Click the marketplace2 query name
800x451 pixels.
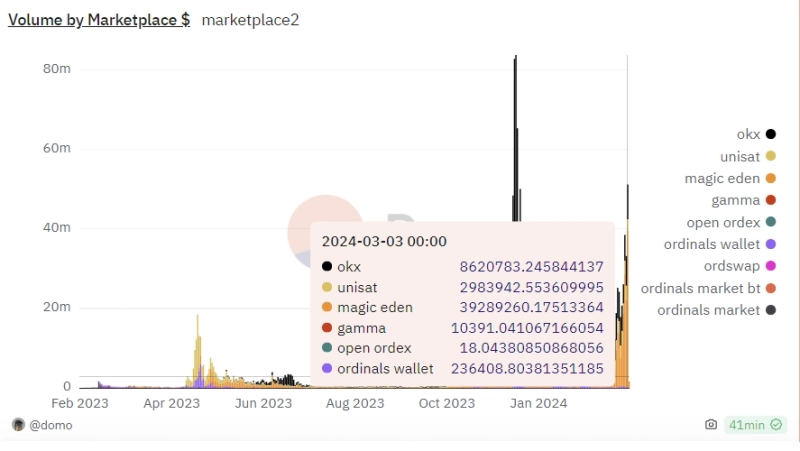coord(250,19)
